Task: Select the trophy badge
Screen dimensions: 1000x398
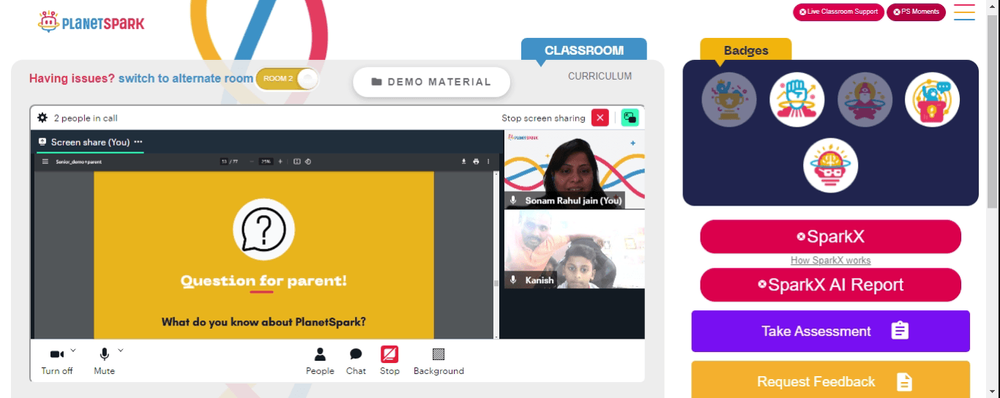Action: click(x=729, y=100)
